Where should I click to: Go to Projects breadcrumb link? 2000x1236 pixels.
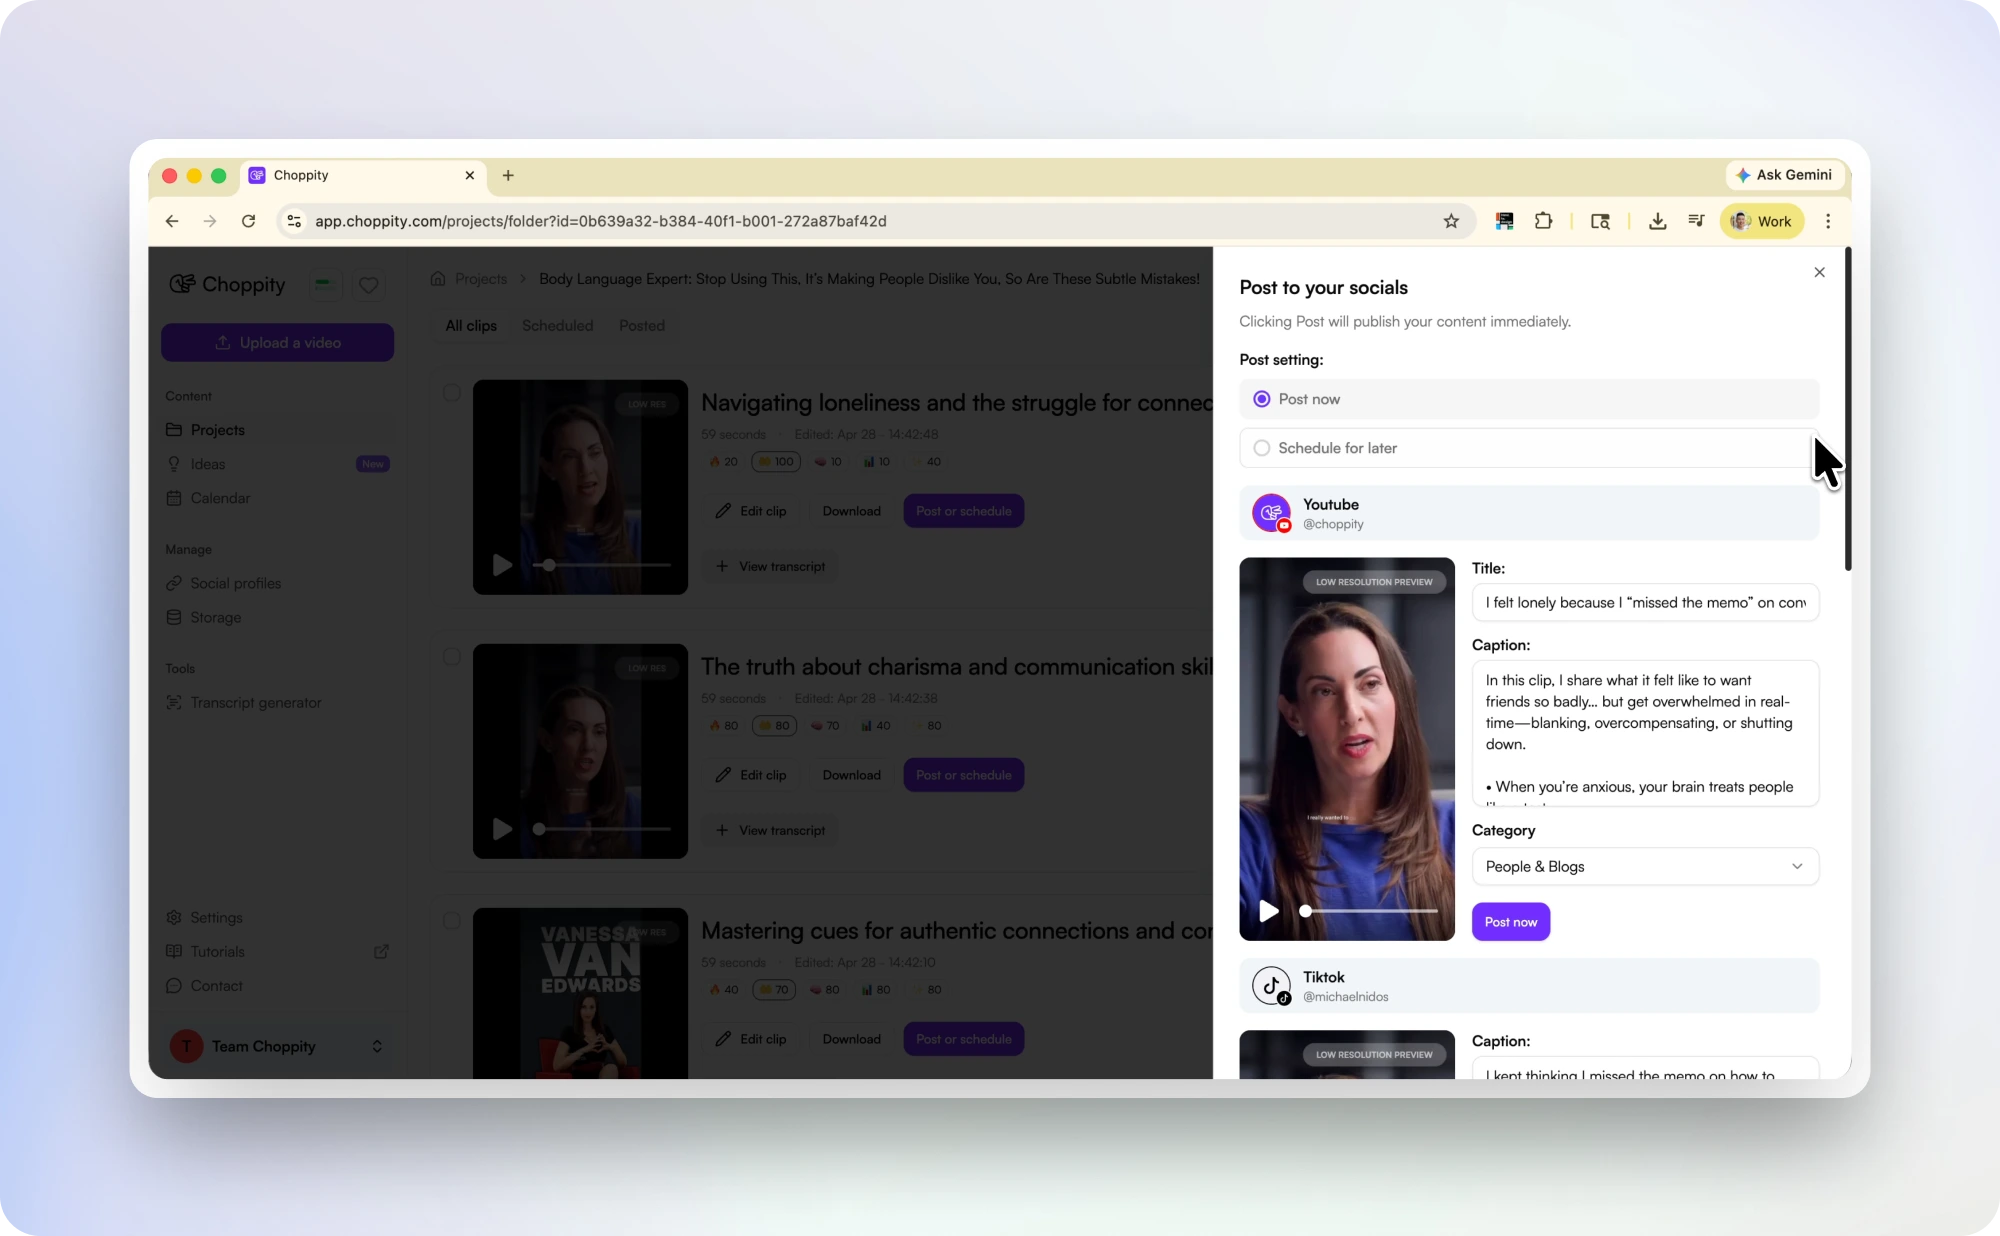tap(481, 279)
